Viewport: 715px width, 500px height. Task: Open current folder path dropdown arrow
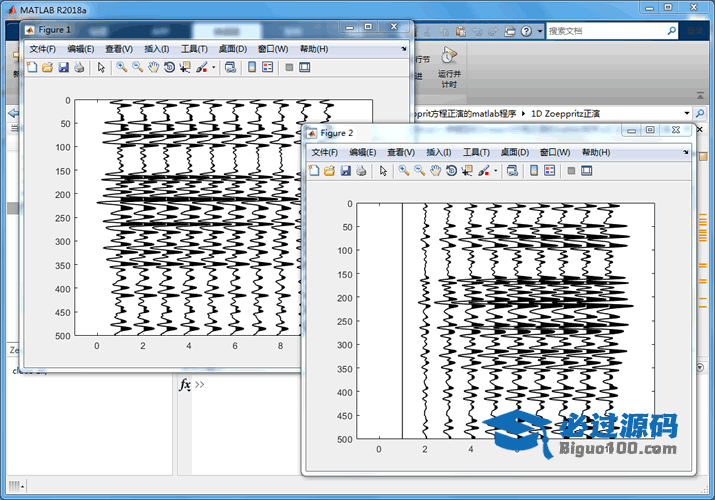[687, 113]
